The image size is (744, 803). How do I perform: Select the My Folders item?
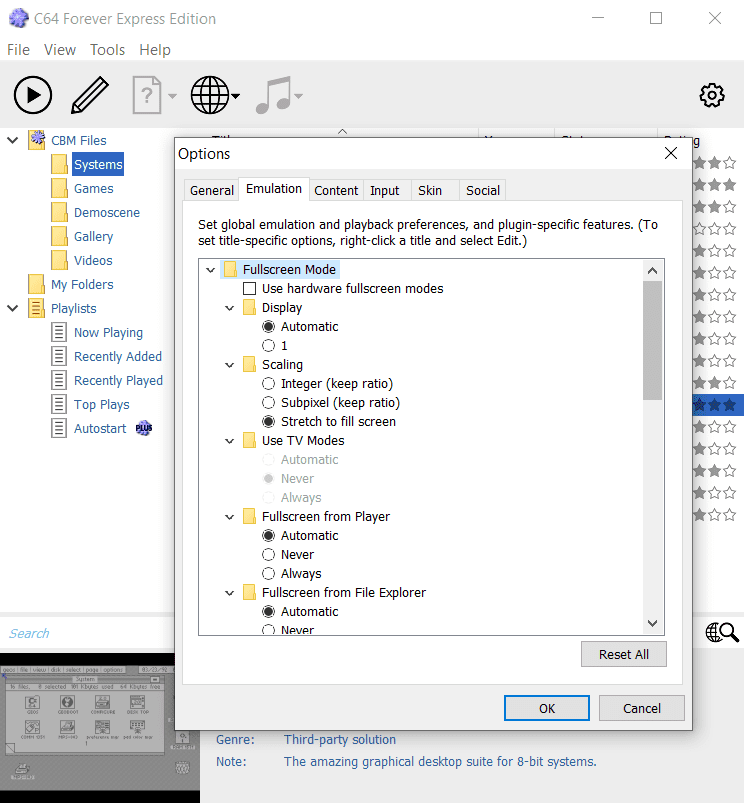point(82,285)
